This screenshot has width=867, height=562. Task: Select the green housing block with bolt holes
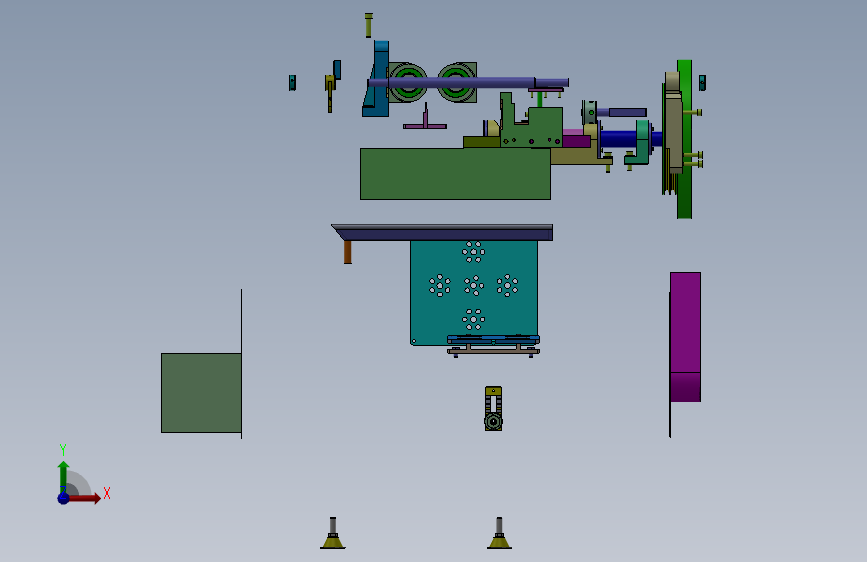[x=531, y=125]
